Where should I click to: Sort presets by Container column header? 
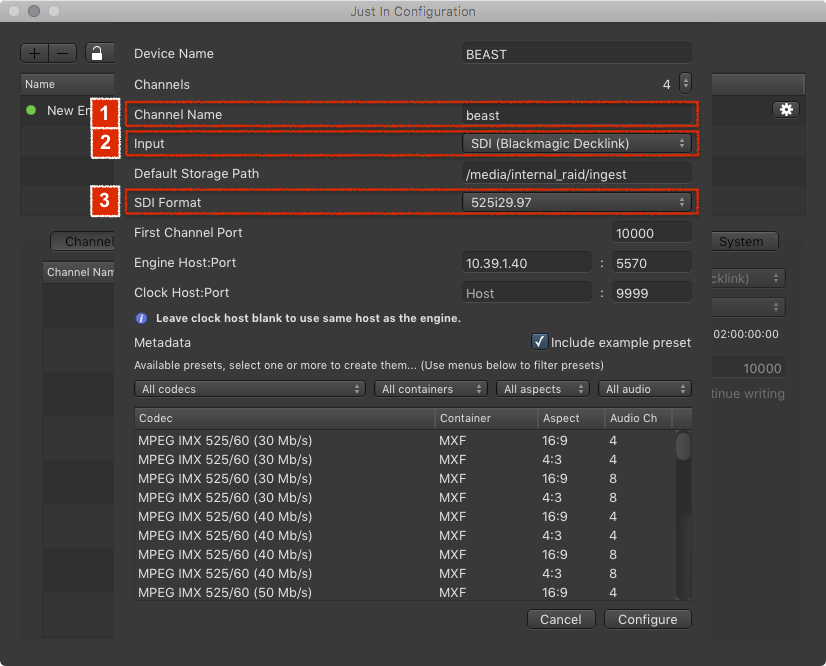(x=486, y=418)
